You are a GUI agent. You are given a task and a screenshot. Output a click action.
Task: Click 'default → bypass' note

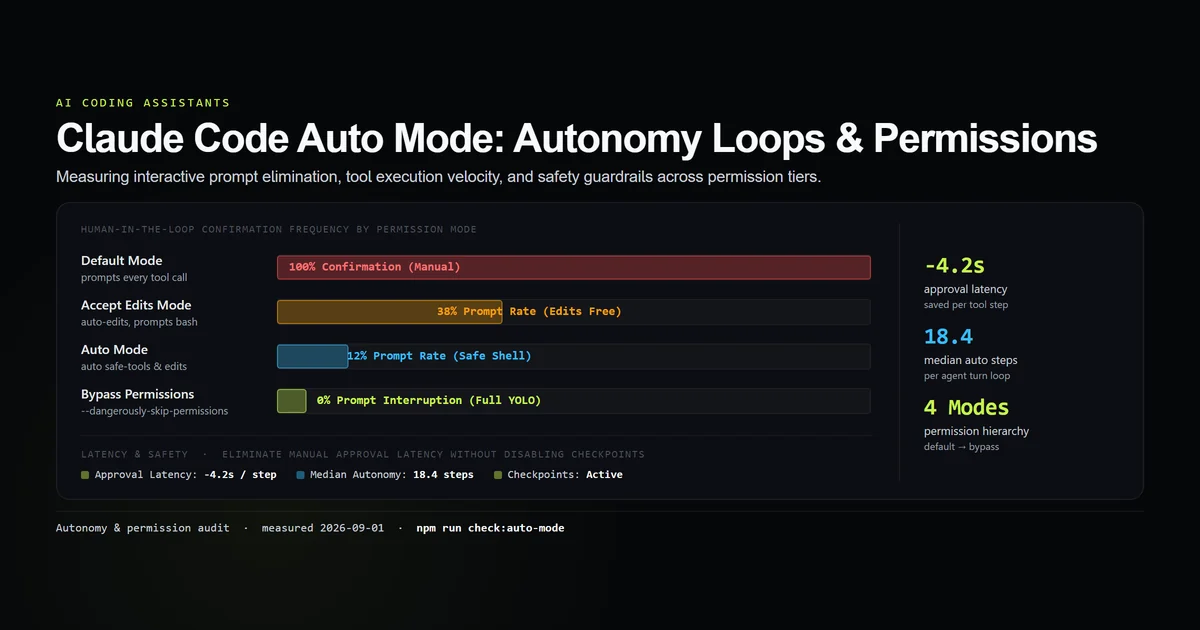tap(962, 447)
